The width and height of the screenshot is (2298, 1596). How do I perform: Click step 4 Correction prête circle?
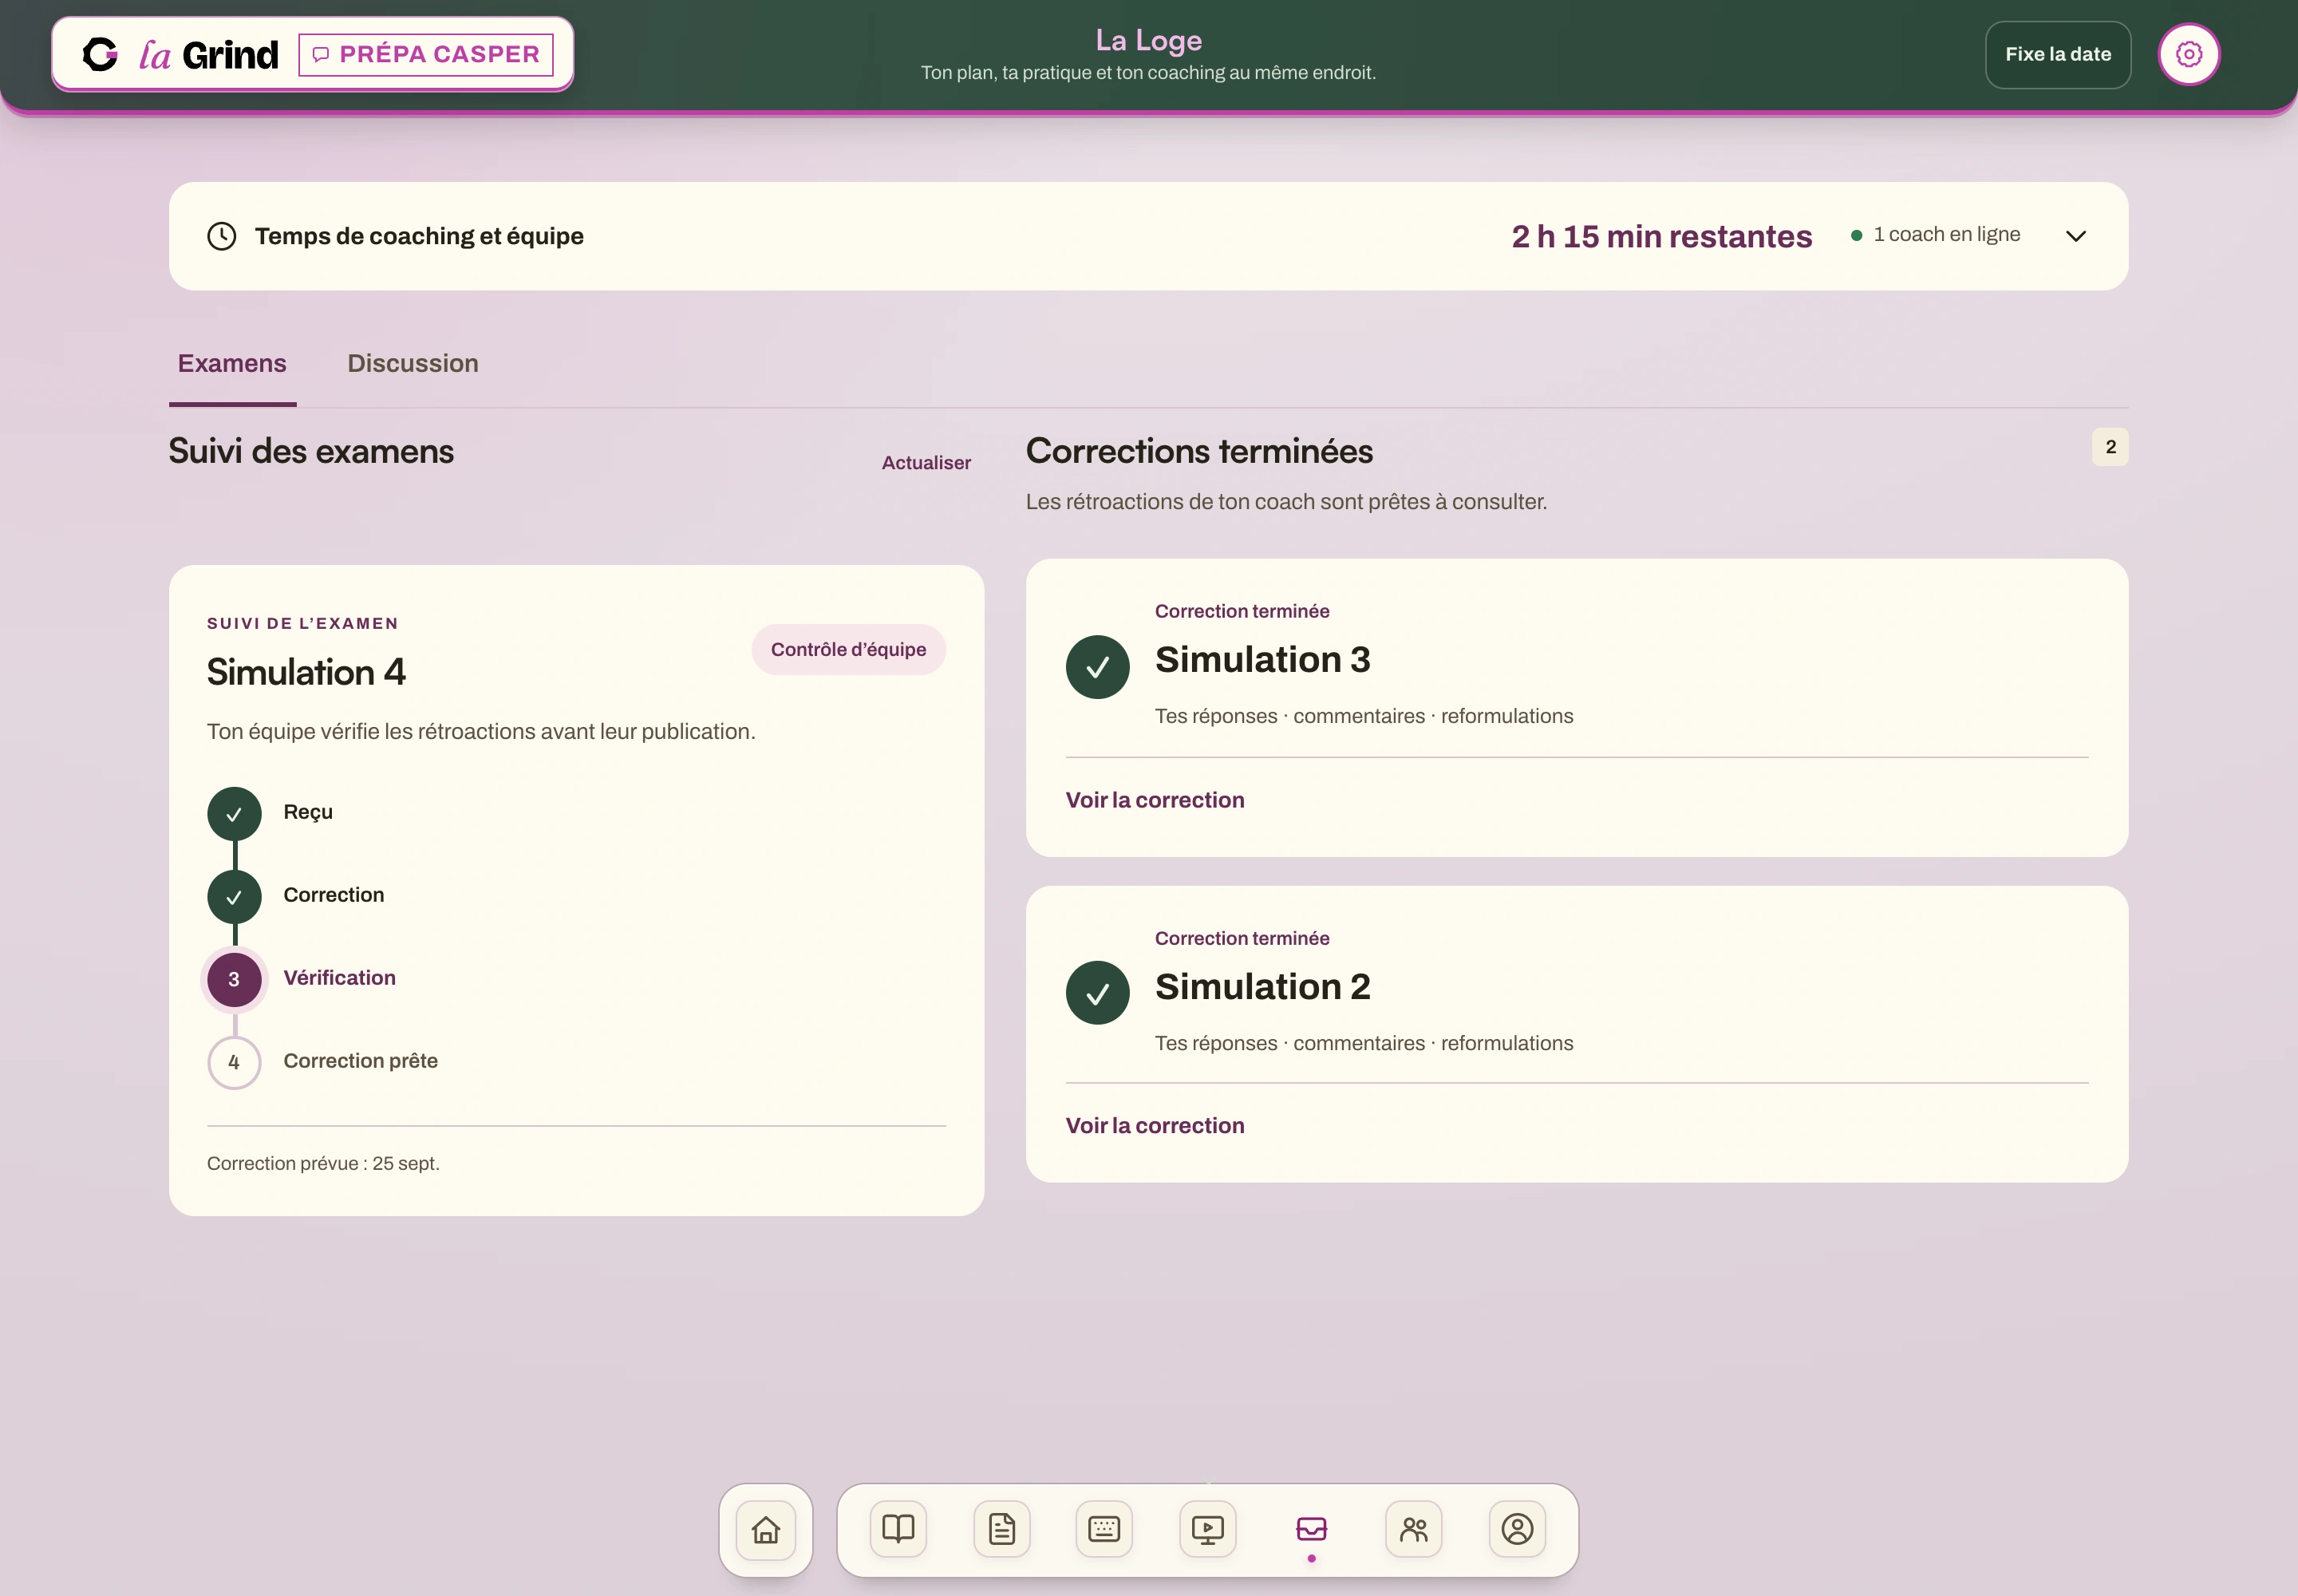[234, 1063]
